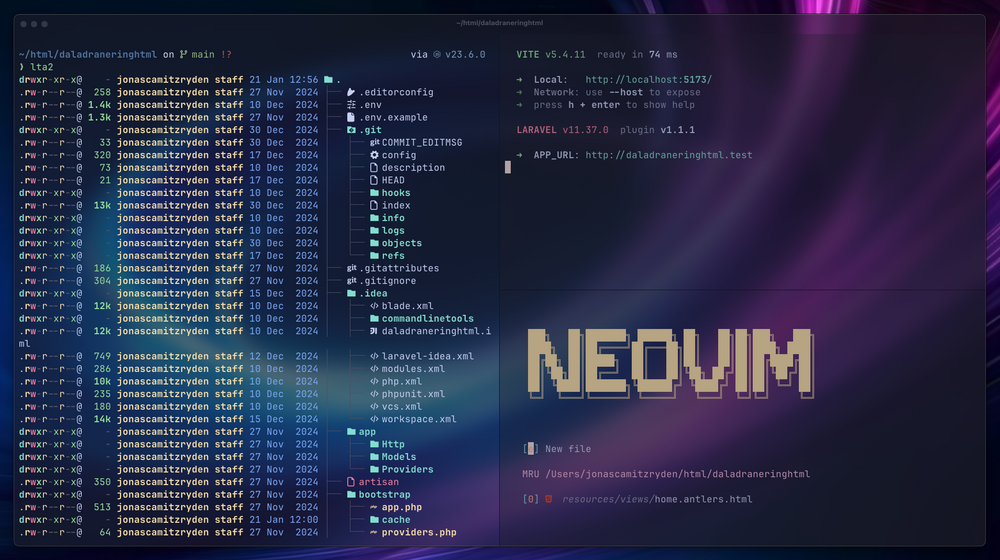The image size is (1000, 560).
Task: Click the php.xml file name
Action: click(402, 381)
